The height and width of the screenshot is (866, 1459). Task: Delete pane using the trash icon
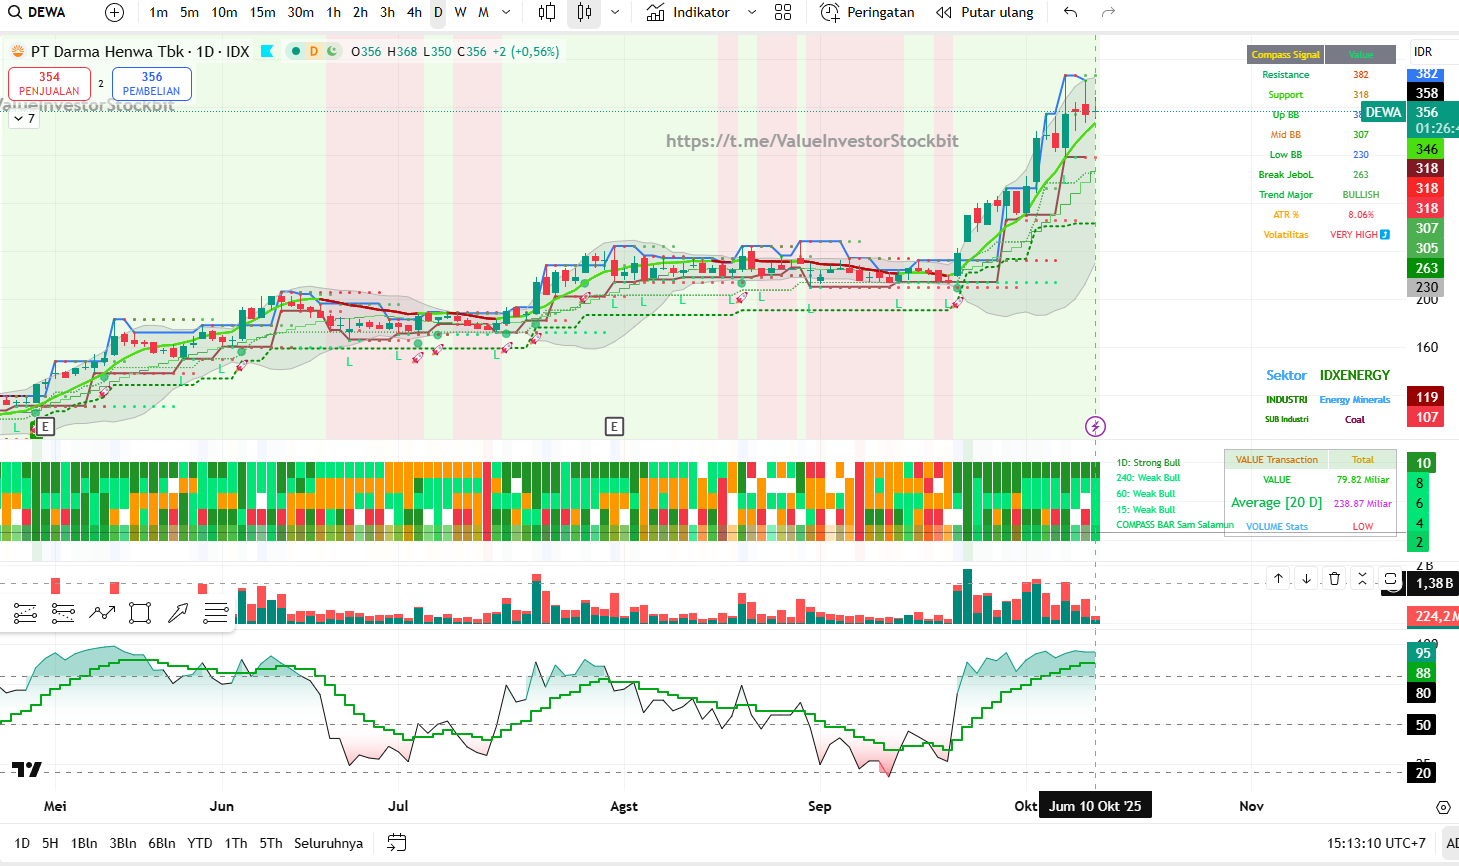[1334, 578]
